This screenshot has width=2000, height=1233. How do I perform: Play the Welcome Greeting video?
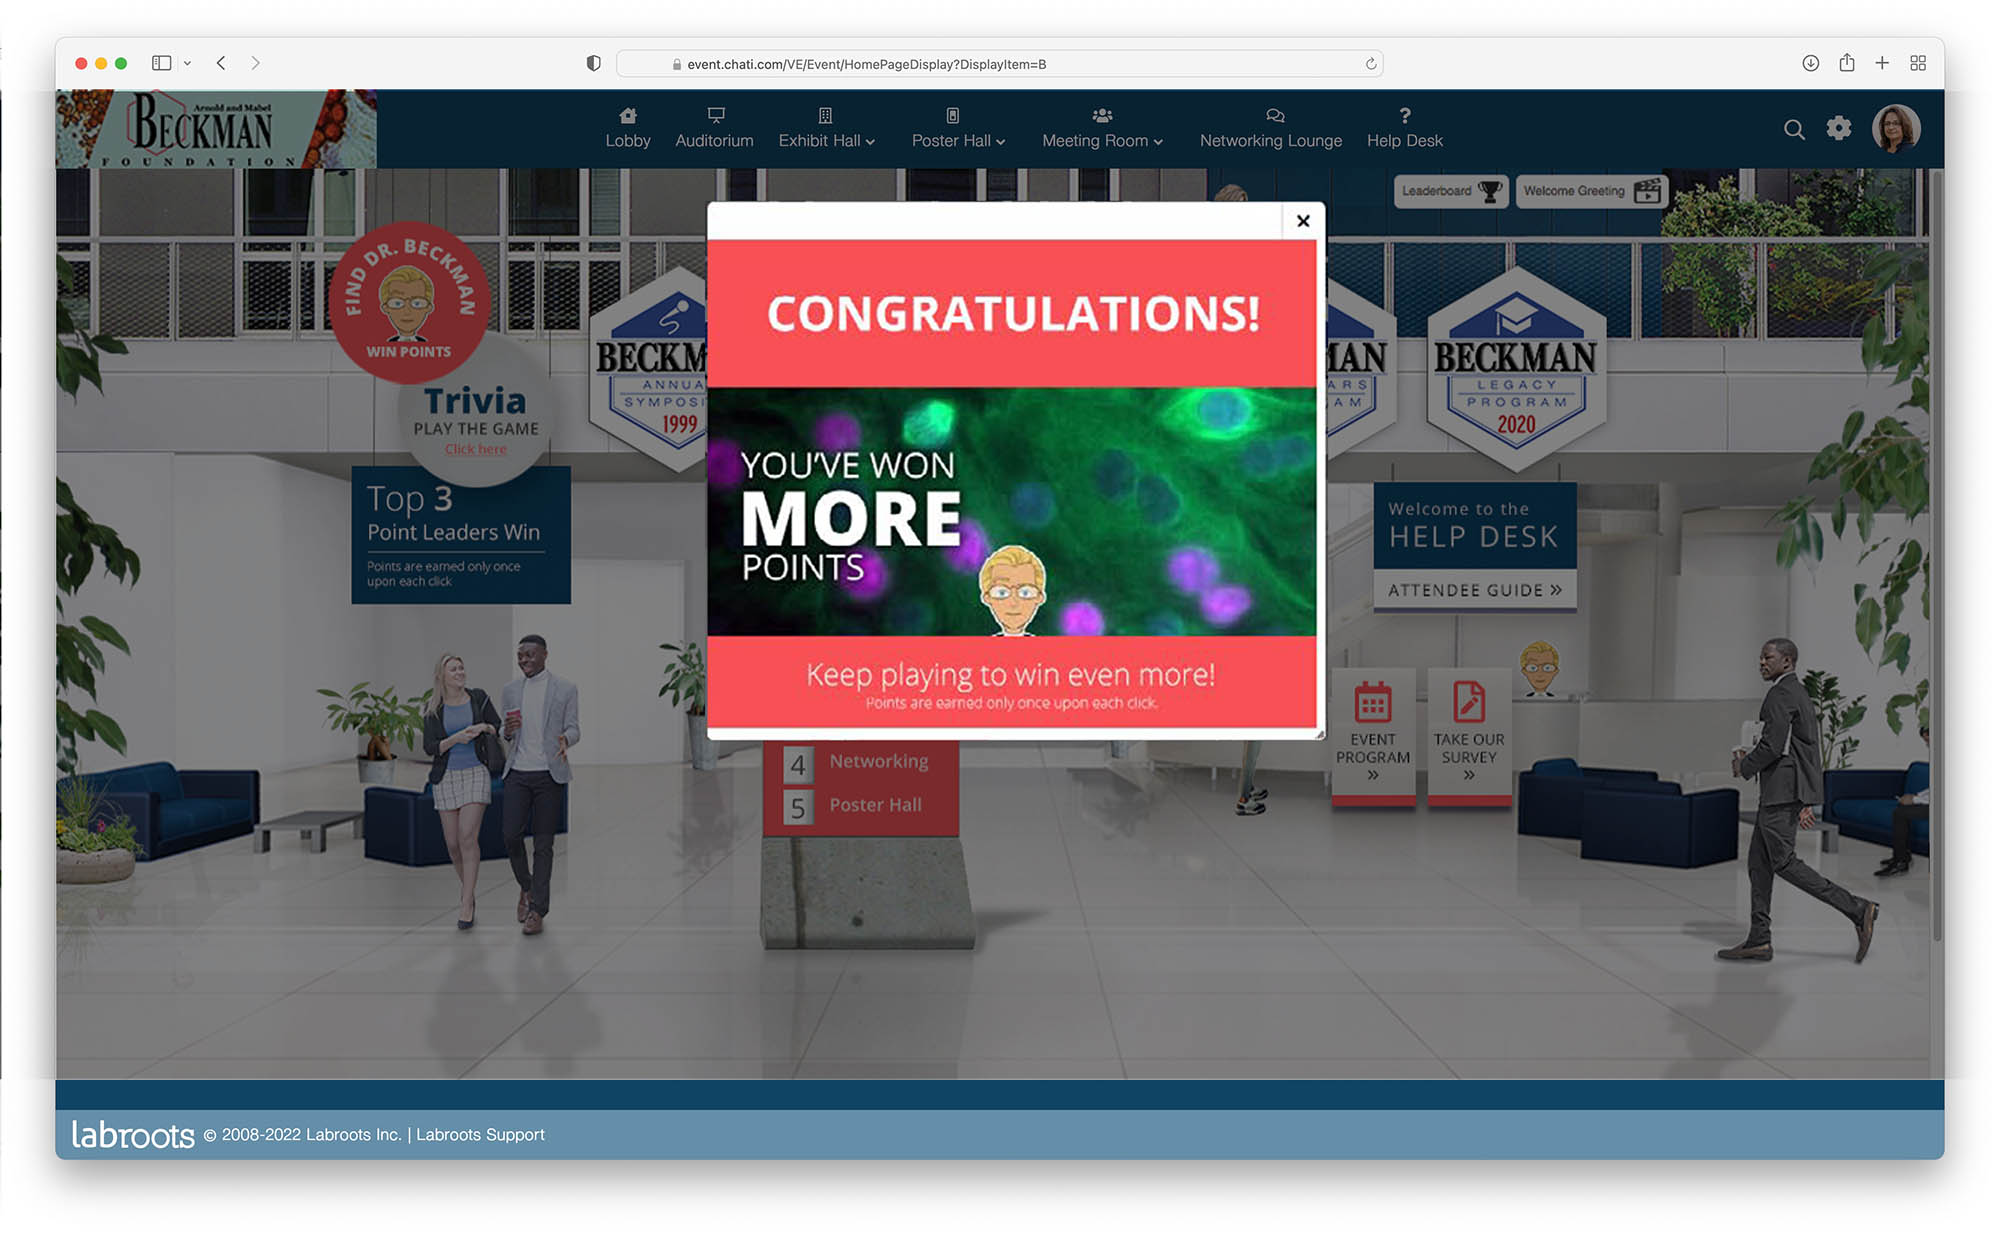(x=1591, y=191)
